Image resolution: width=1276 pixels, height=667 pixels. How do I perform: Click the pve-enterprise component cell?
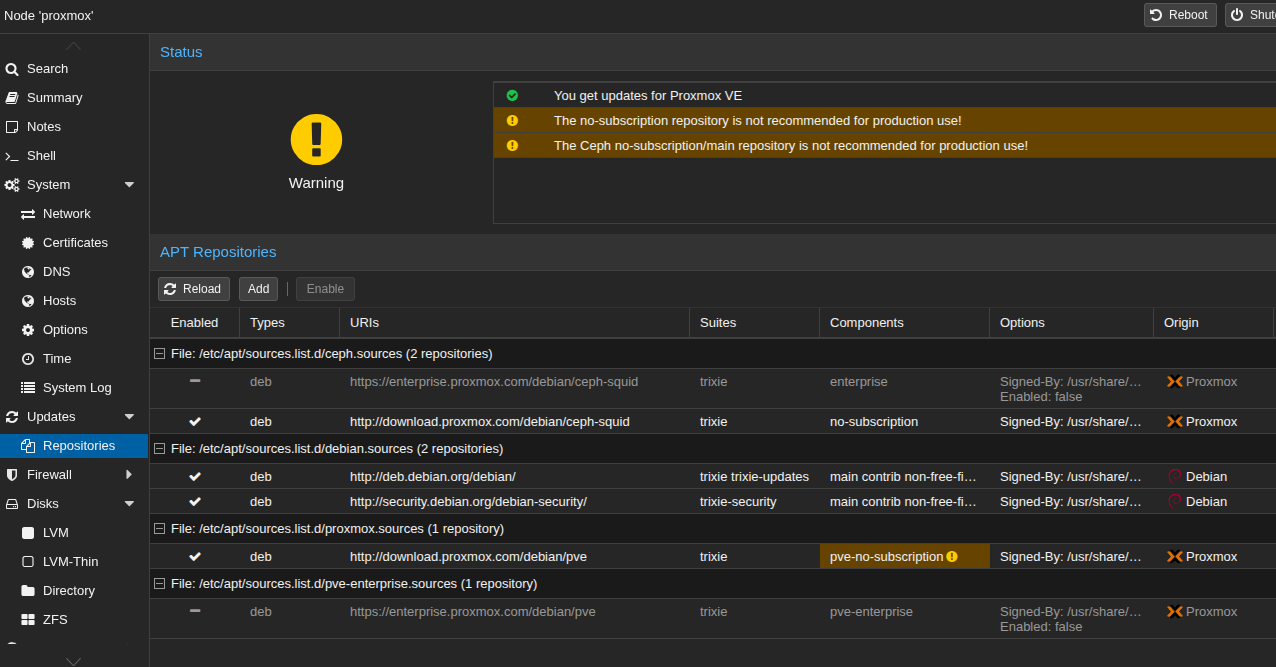click(905, 612)
